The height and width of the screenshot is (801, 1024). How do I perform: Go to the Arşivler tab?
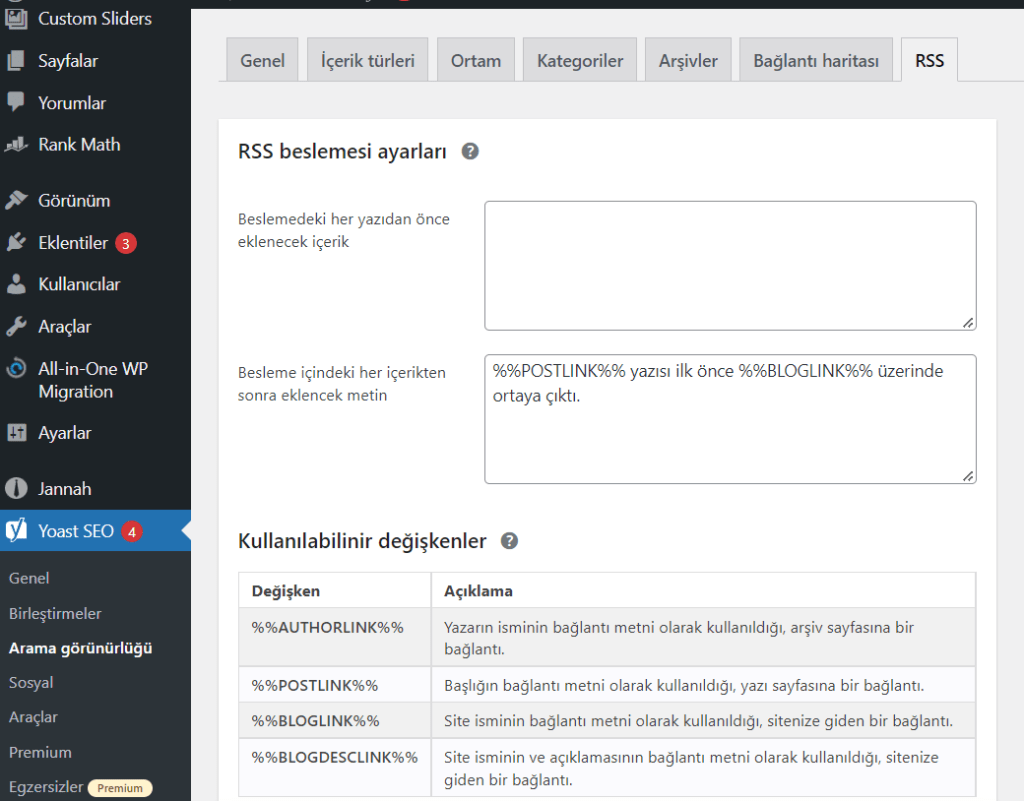click(688, 61)
